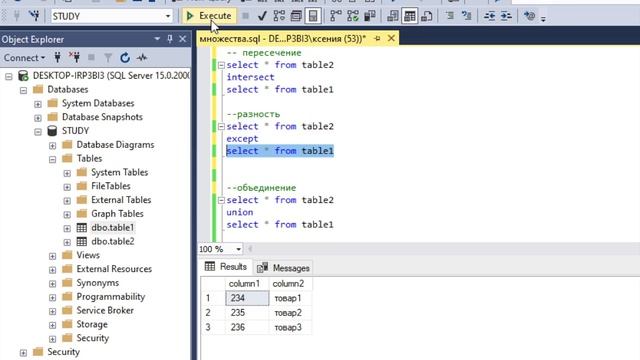The width and height of the screenshot is (640, 360).
Task: Open the STUDY database dropdown
Action: click(167, 16)
